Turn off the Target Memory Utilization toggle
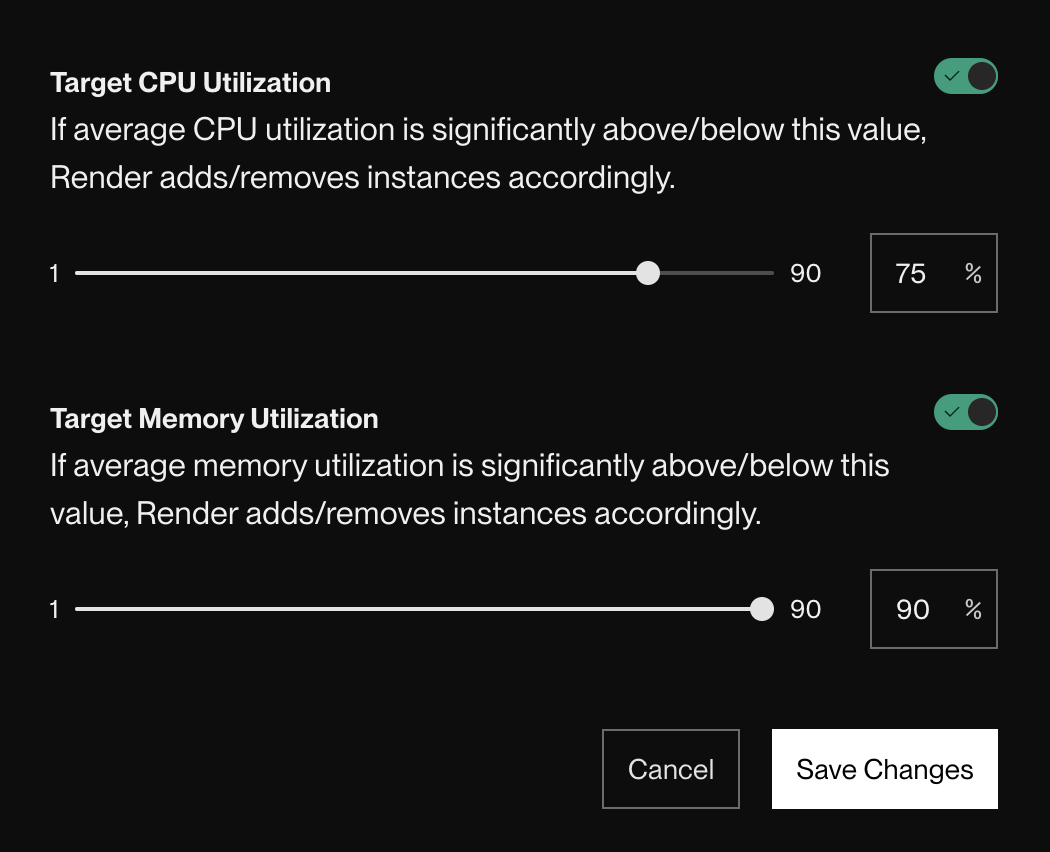Viewport: 1050px width, 852px height. tap(965, 411)
